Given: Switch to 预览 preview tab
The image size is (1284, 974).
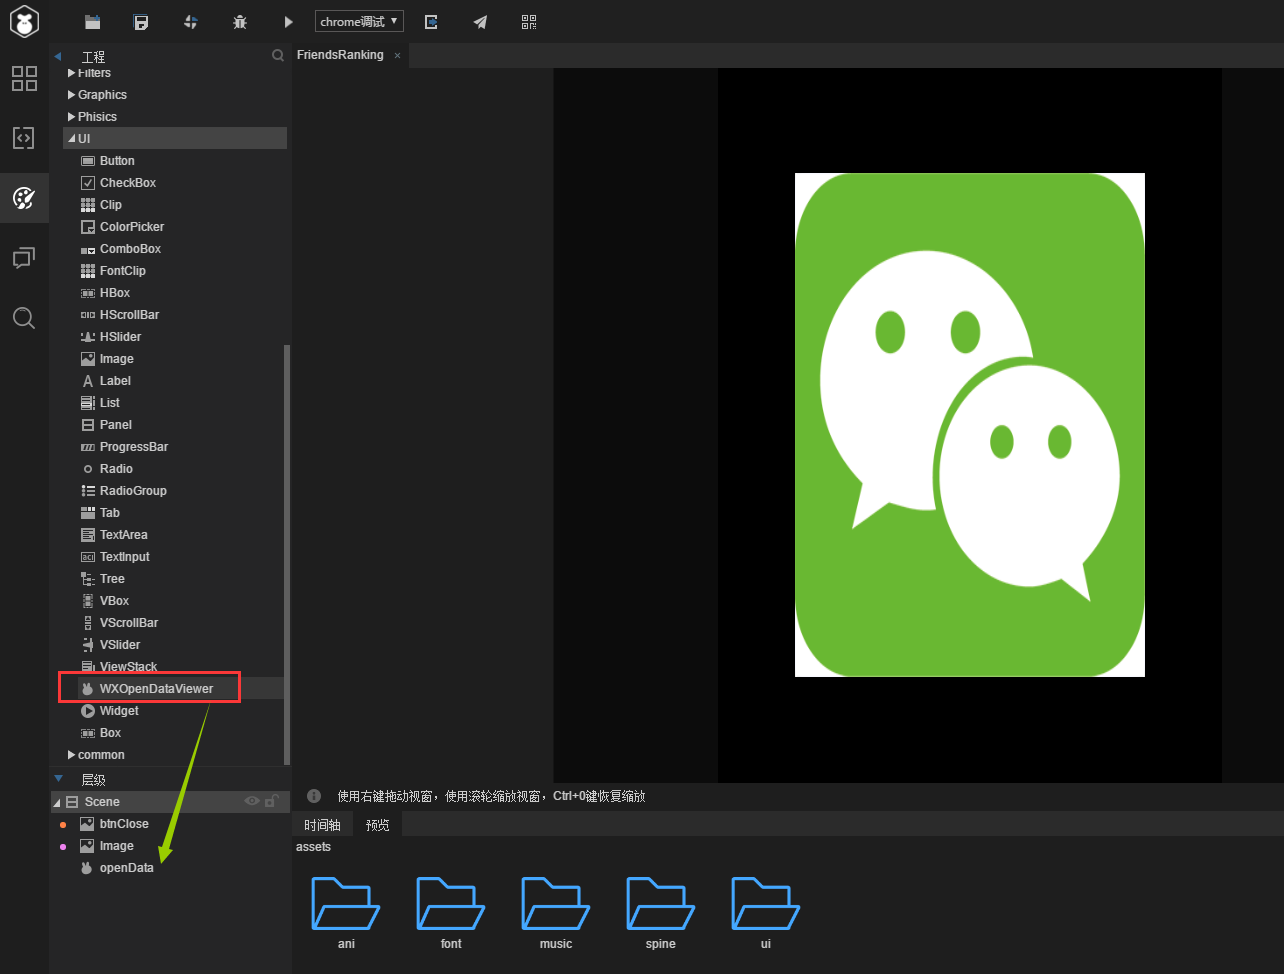Looking at the screenshot, I should click(378, 825).
